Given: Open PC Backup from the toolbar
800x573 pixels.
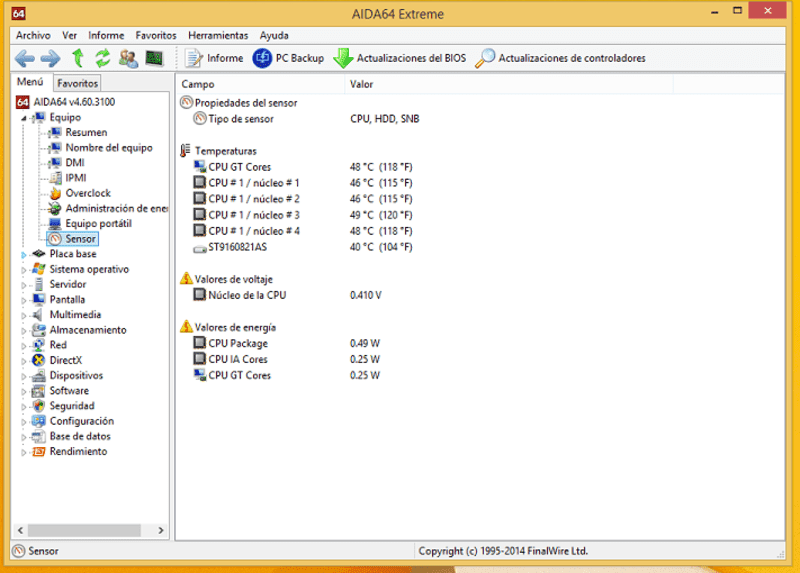Looking at the screenshot, I should pyautogui.click(x=288, y=58).
